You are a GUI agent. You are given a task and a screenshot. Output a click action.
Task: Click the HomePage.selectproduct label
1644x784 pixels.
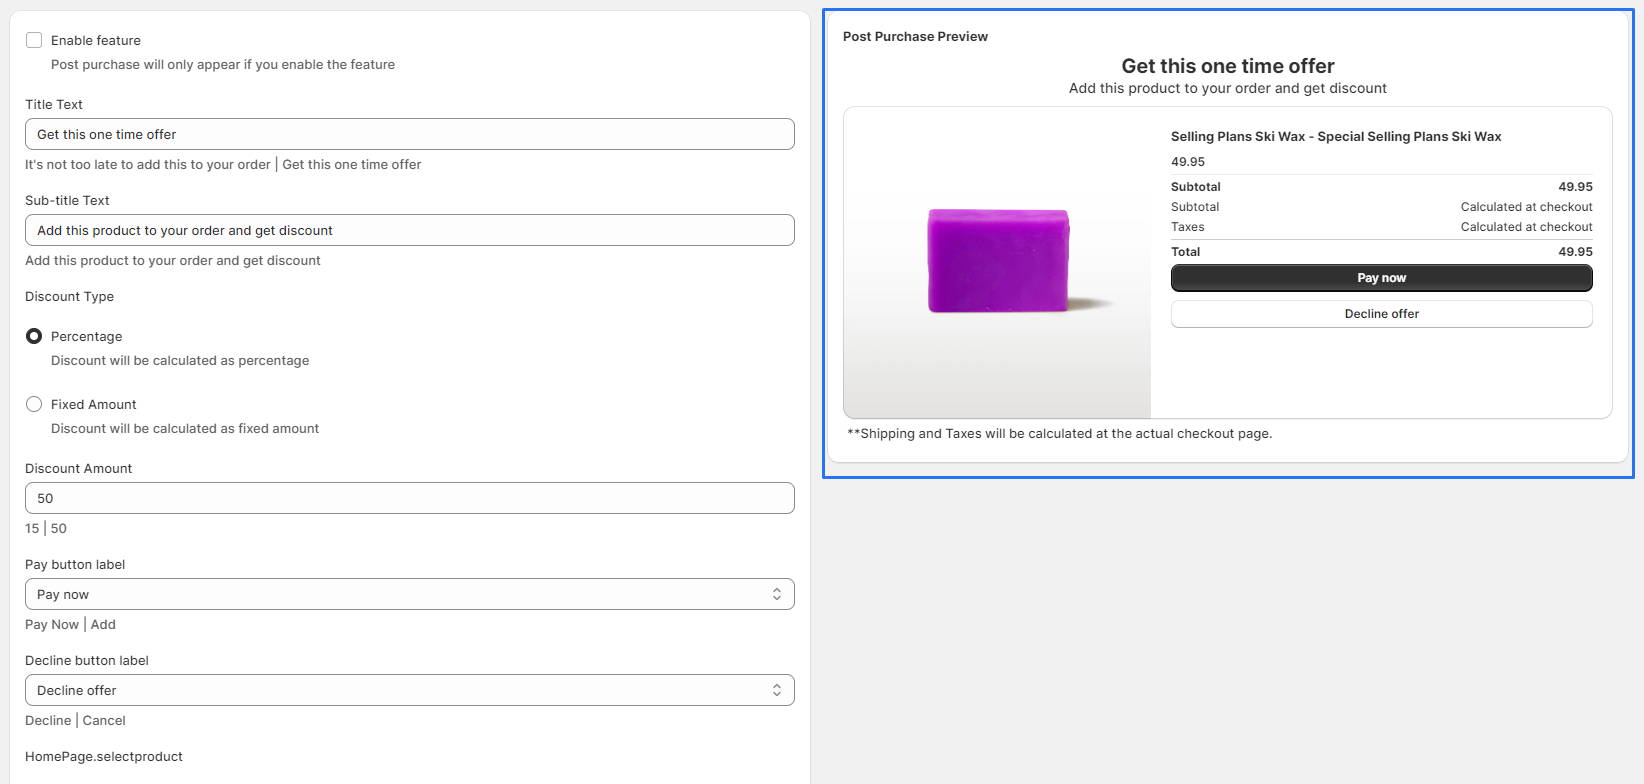tap(104, 756)
